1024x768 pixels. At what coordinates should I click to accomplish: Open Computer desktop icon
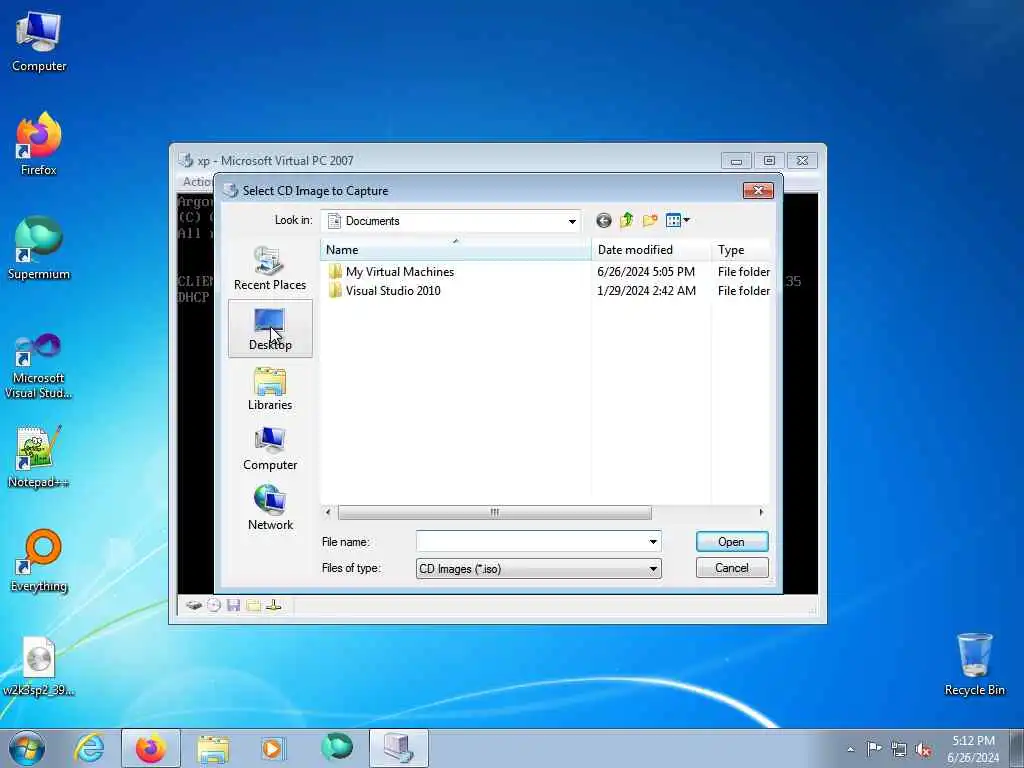coord(39,42)
